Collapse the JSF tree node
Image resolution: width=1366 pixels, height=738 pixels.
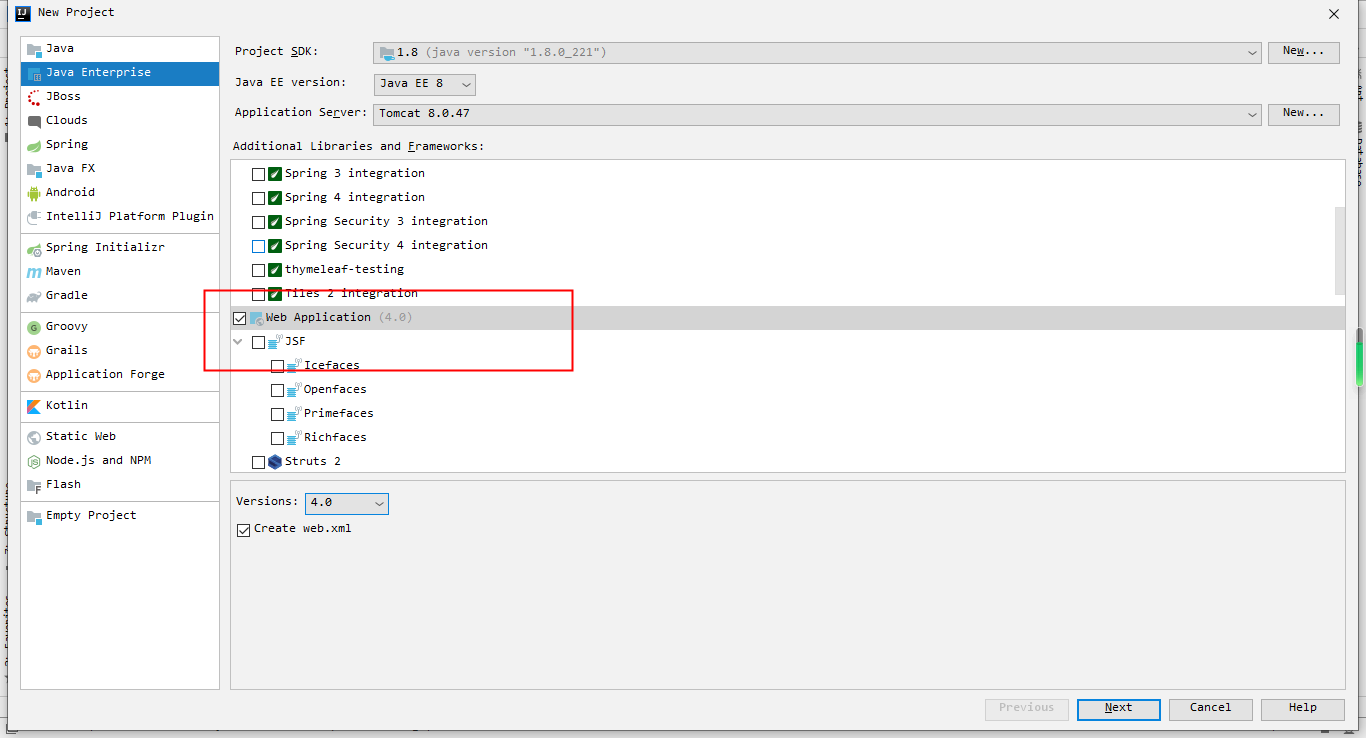click(x=238, y=341)
